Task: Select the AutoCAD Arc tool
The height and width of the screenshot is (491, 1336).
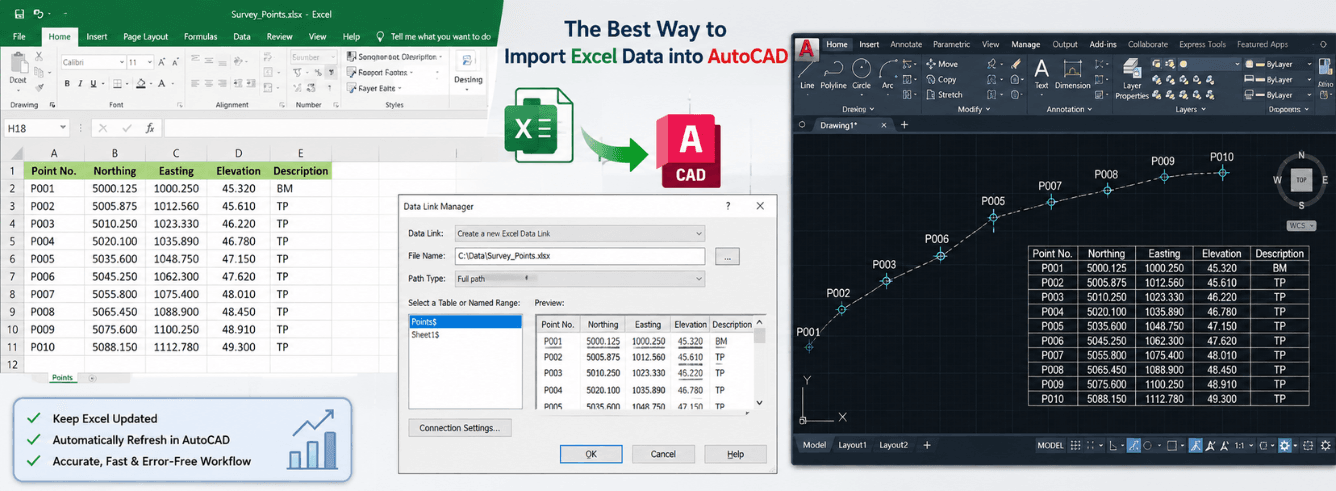Action: (887, 73)
